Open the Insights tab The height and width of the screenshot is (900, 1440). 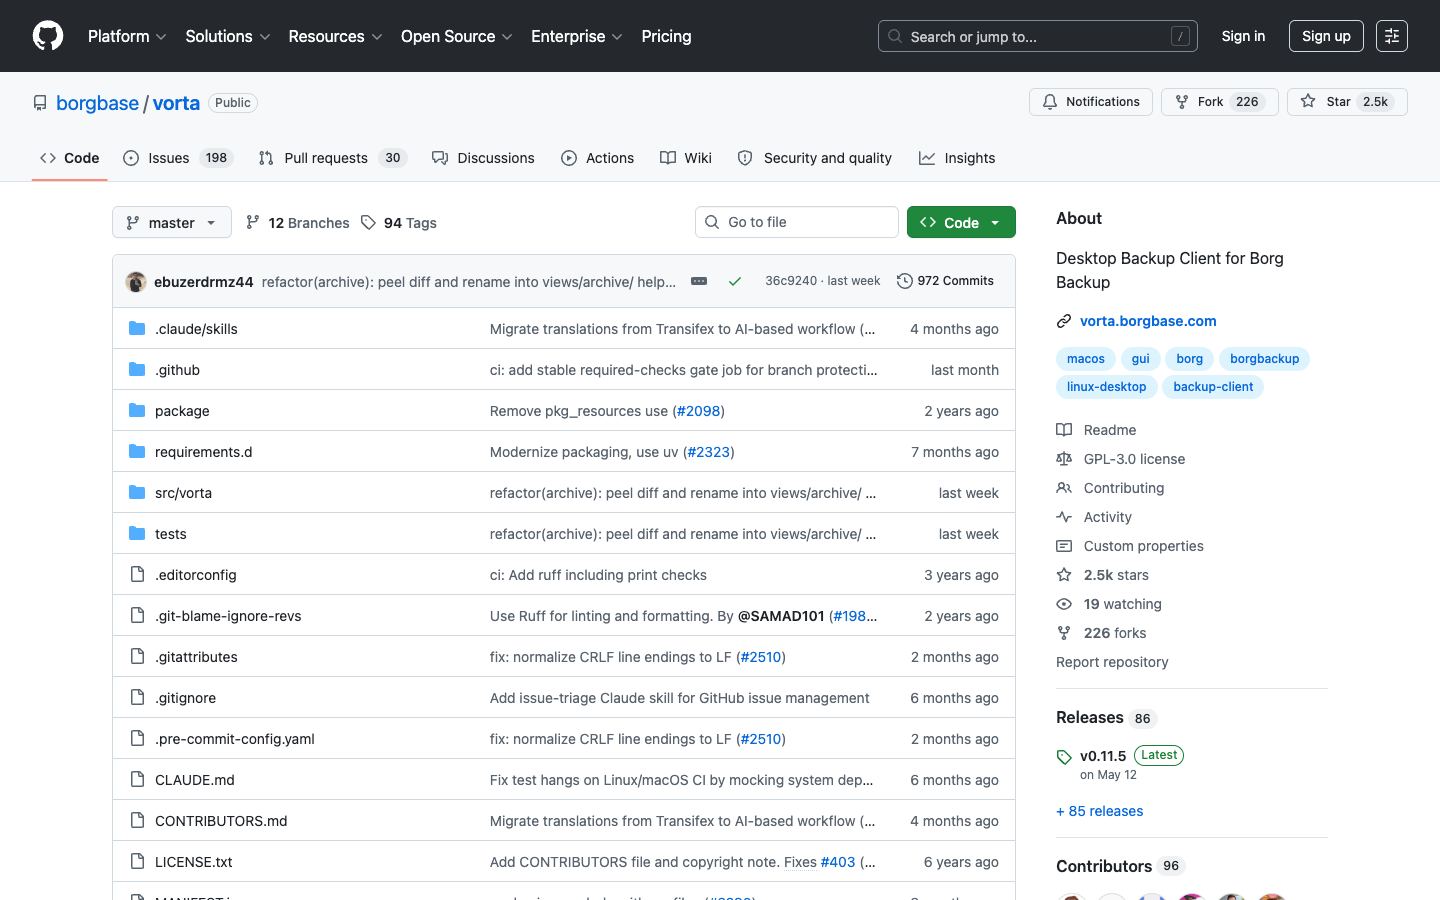tap(957, 158)
